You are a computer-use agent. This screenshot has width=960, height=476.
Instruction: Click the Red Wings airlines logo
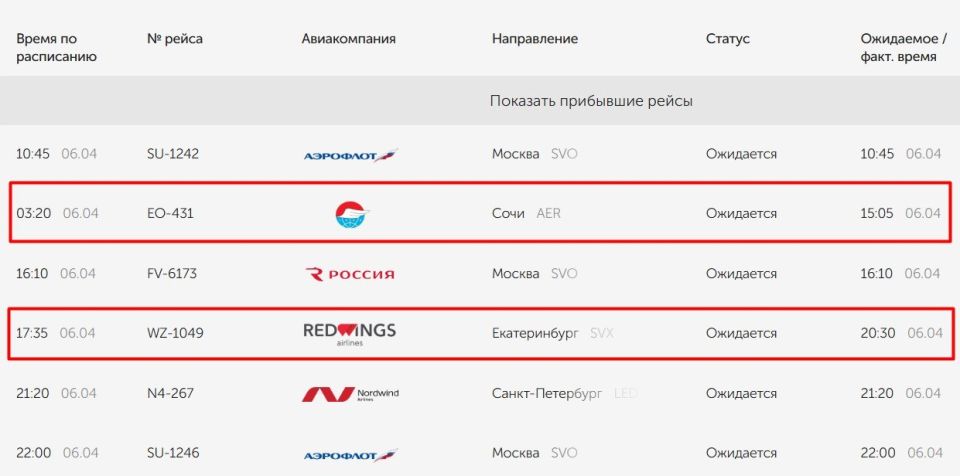tap(349, 332)
